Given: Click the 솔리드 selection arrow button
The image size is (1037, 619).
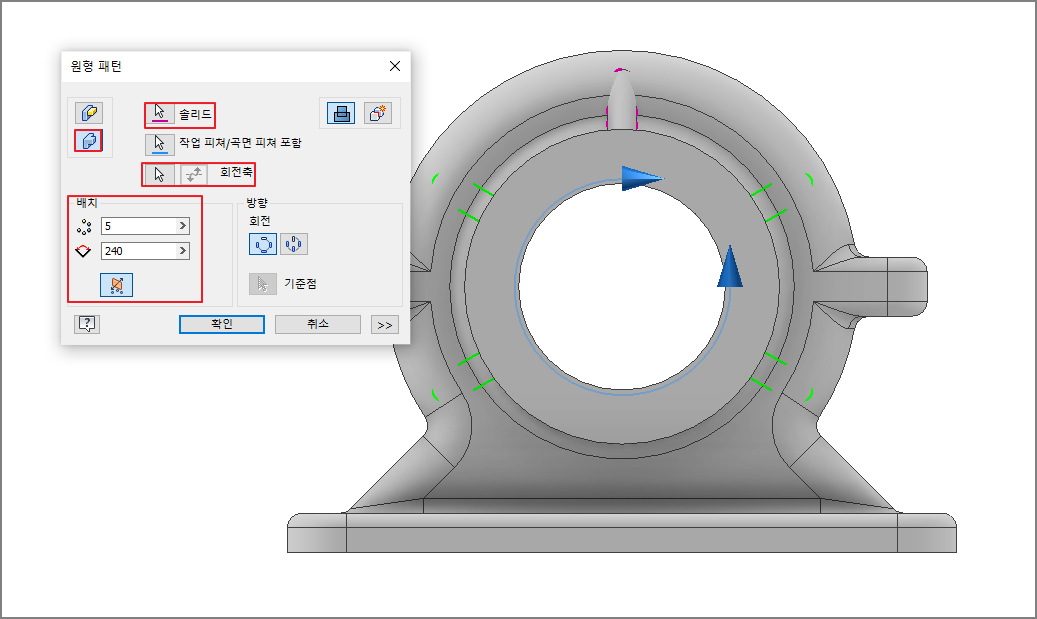Looking at the screenshot, I should pyautogui.click(x=159, y=114).
